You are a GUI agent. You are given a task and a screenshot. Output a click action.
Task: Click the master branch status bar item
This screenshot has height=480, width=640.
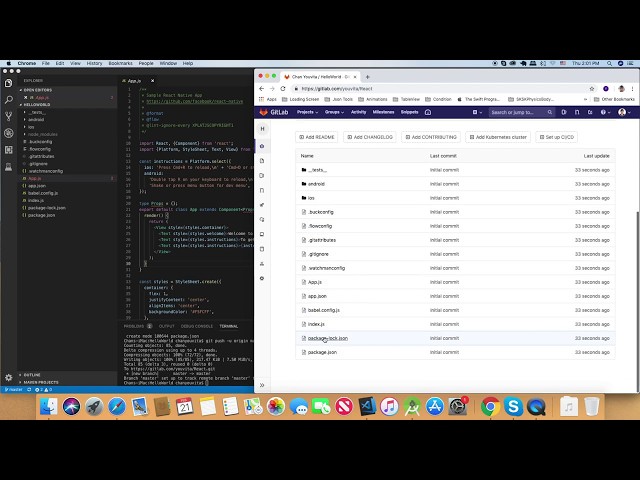[13, 389]
